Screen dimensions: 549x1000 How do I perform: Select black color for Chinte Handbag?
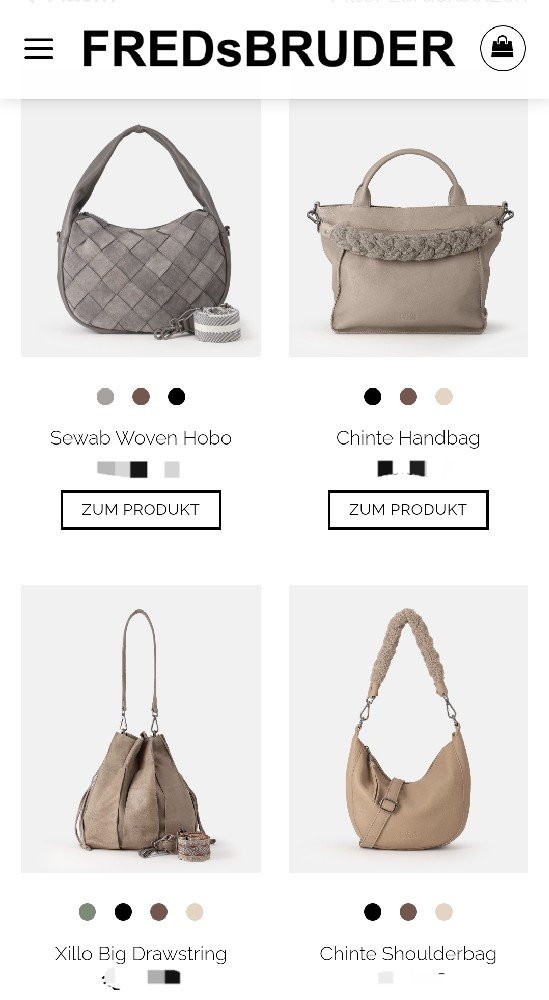click(372, 397)
